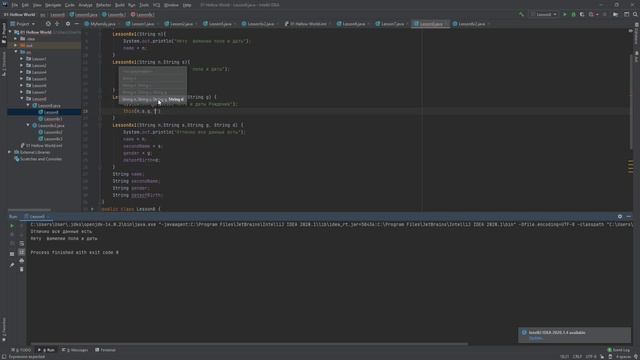Toggle the read-only lock icon in the status bar
The width and height of the screenshot is (640, 360).
pos(602,357)
